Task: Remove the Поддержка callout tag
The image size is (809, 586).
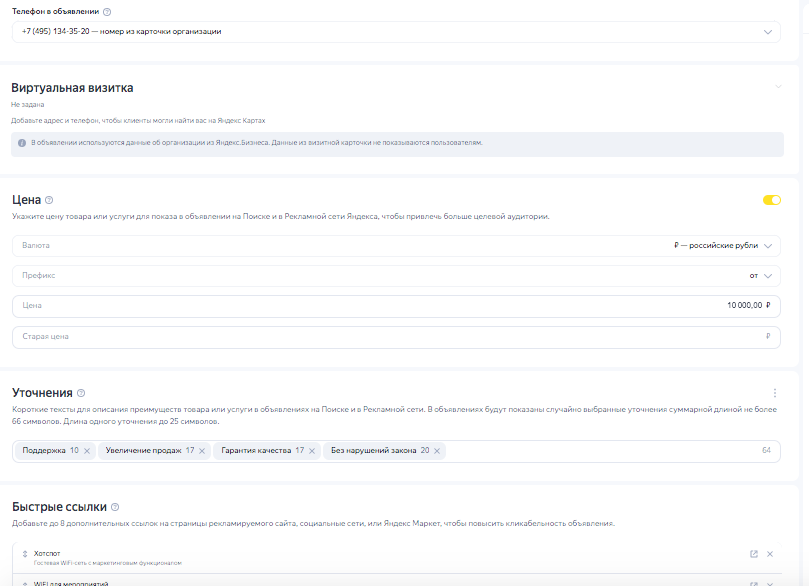Action: point(87,451)
